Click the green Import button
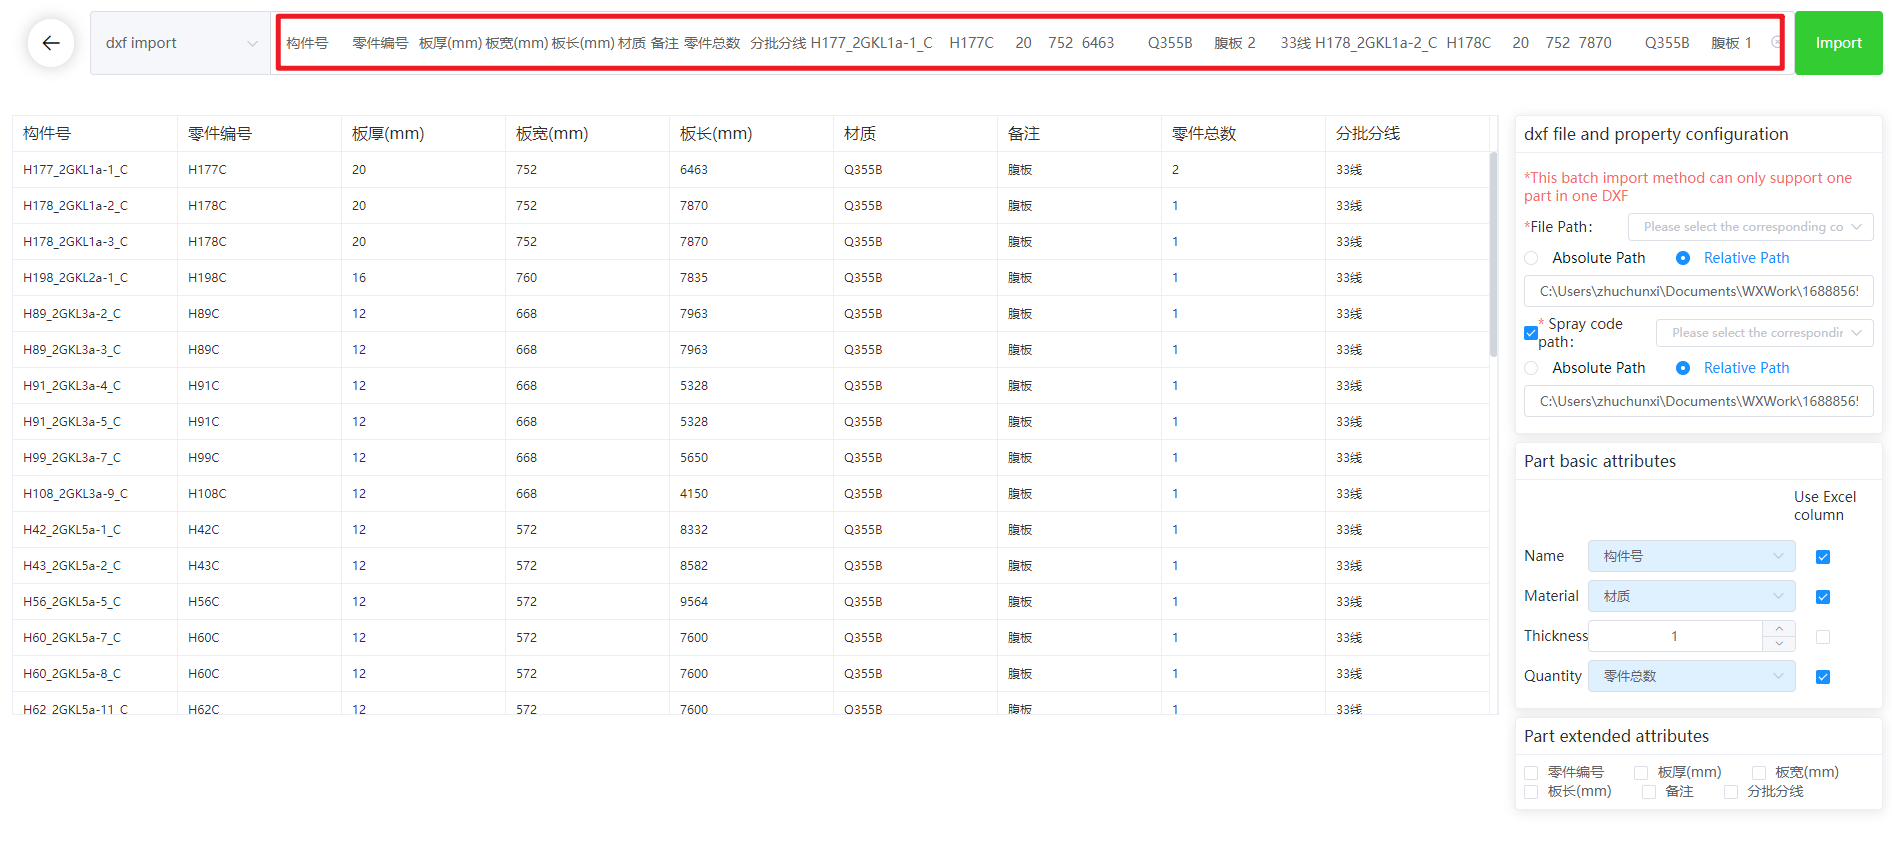 1838,43
